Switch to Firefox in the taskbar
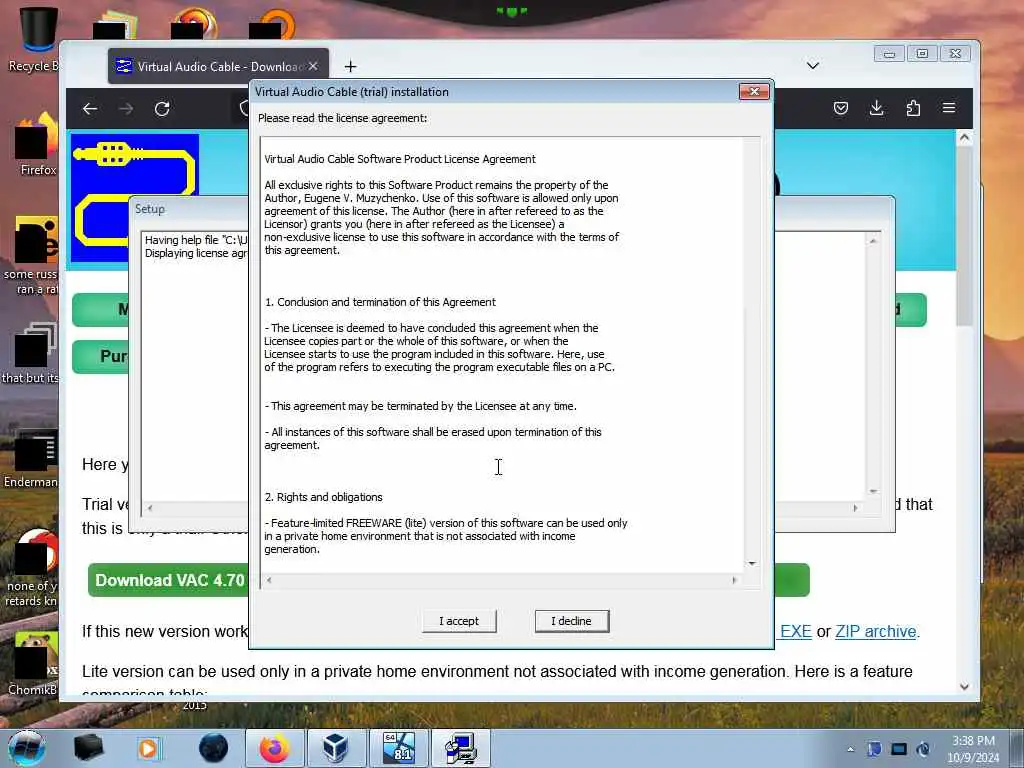 (x=275, y=748)
